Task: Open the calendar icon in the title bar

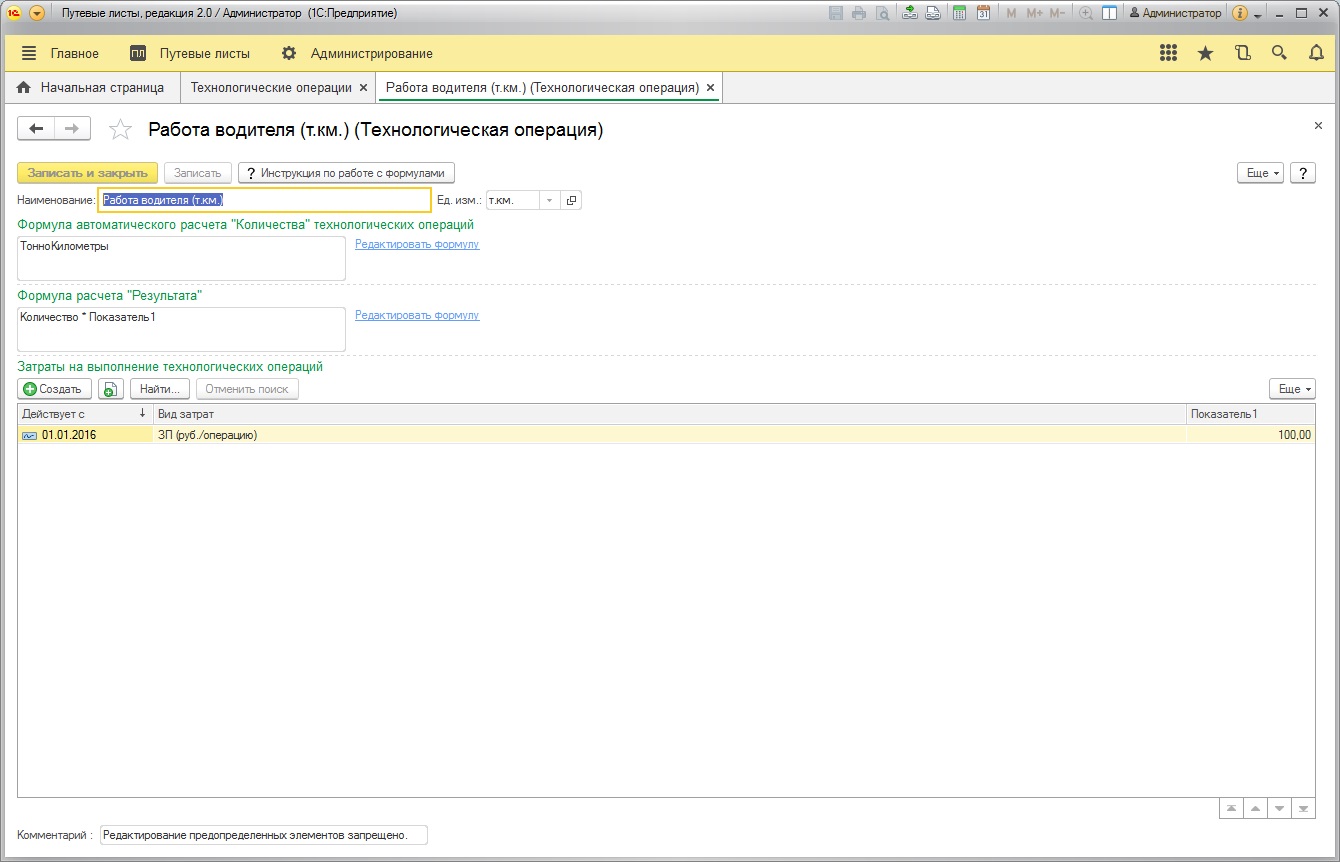Action: coord(983,13)
